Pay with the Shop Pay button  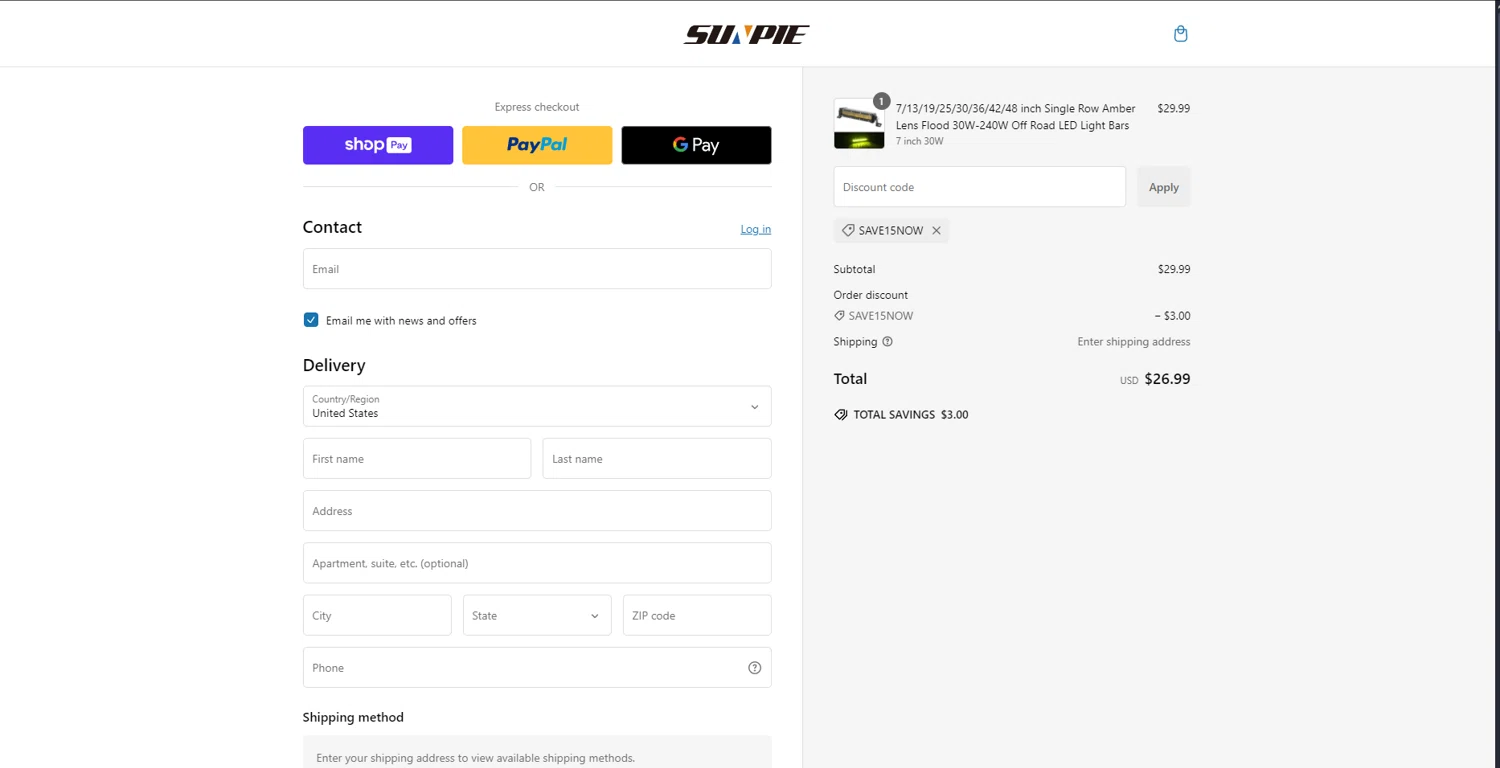click(378, 145)
